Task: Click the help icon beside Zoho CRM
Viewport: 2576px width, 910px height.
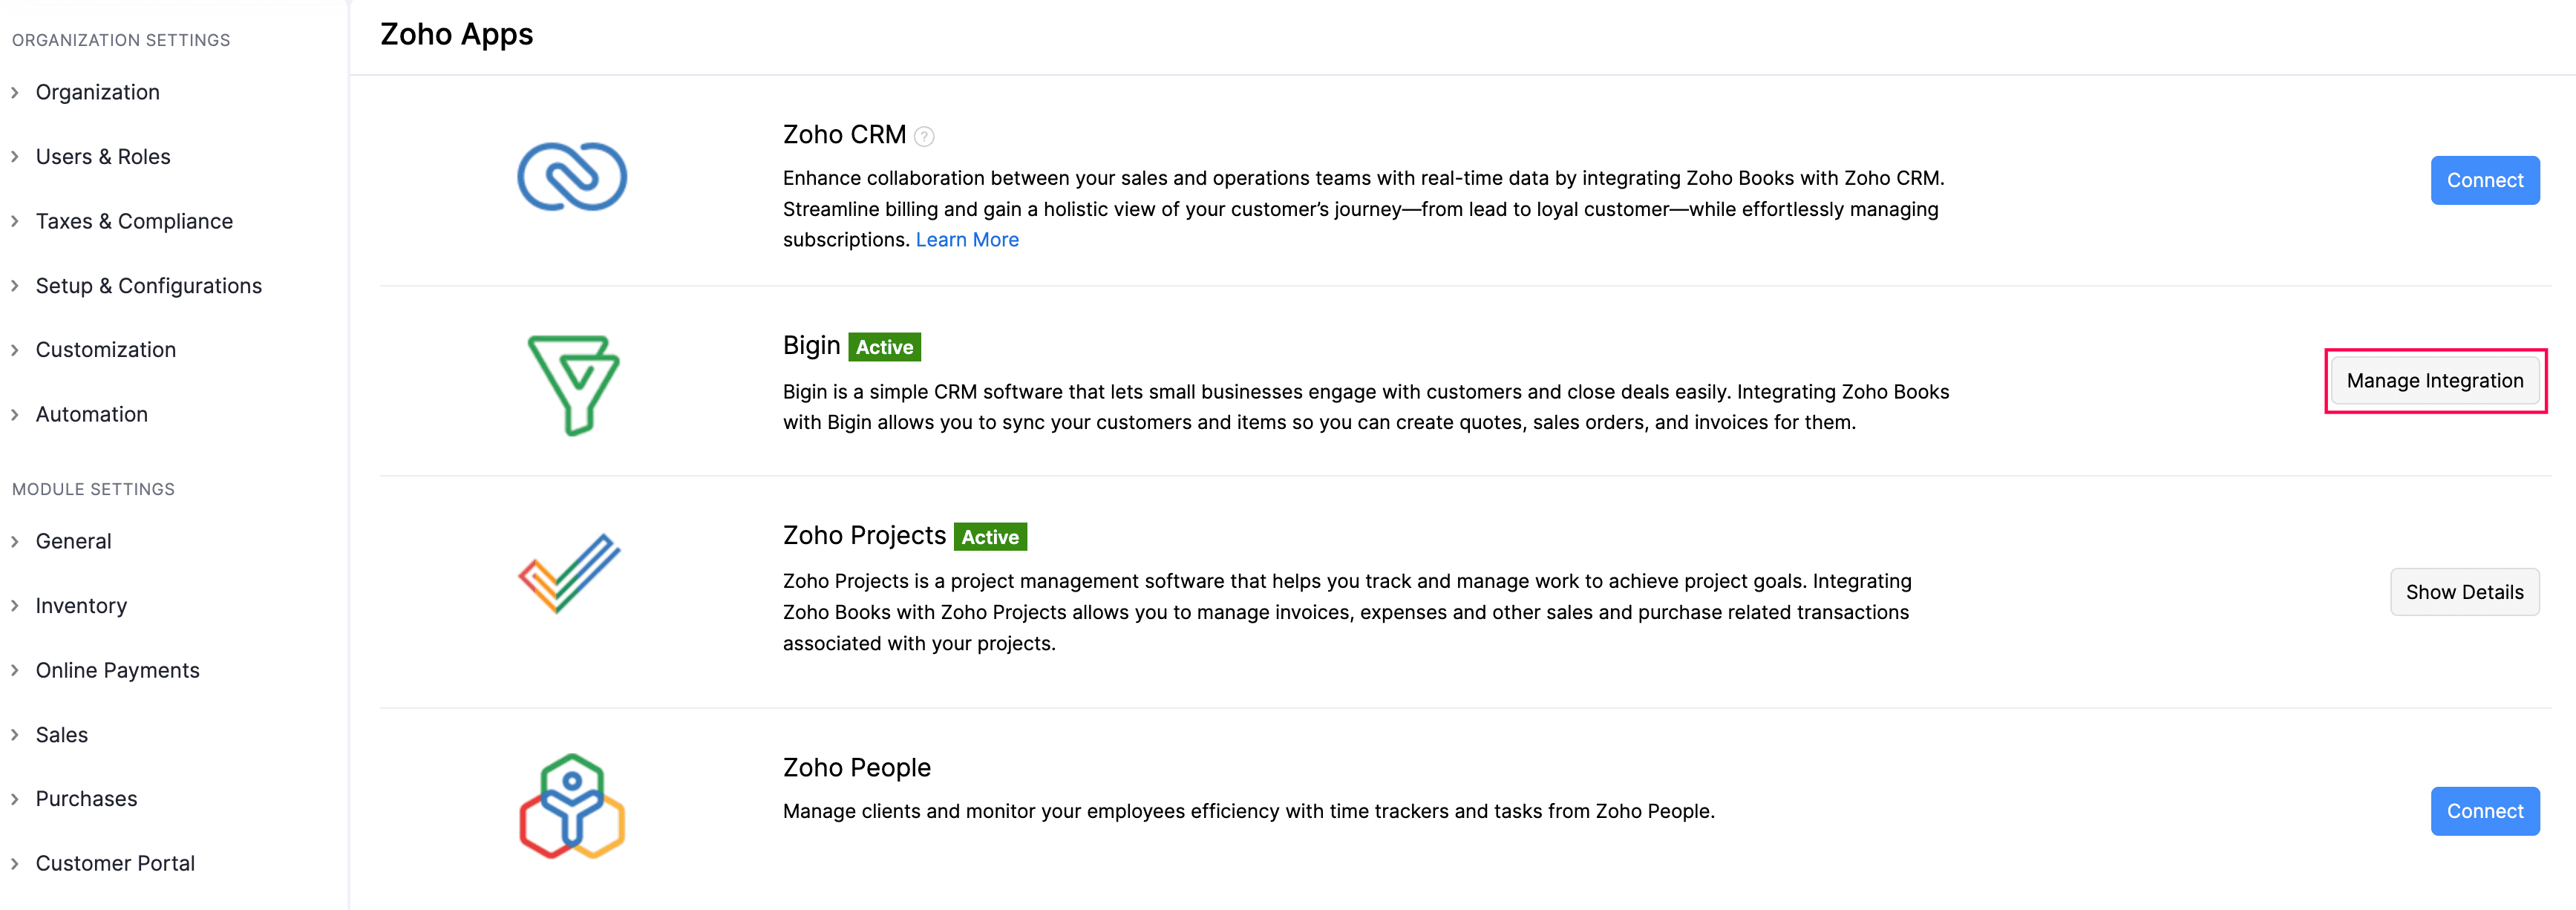Action: point(925,137)
